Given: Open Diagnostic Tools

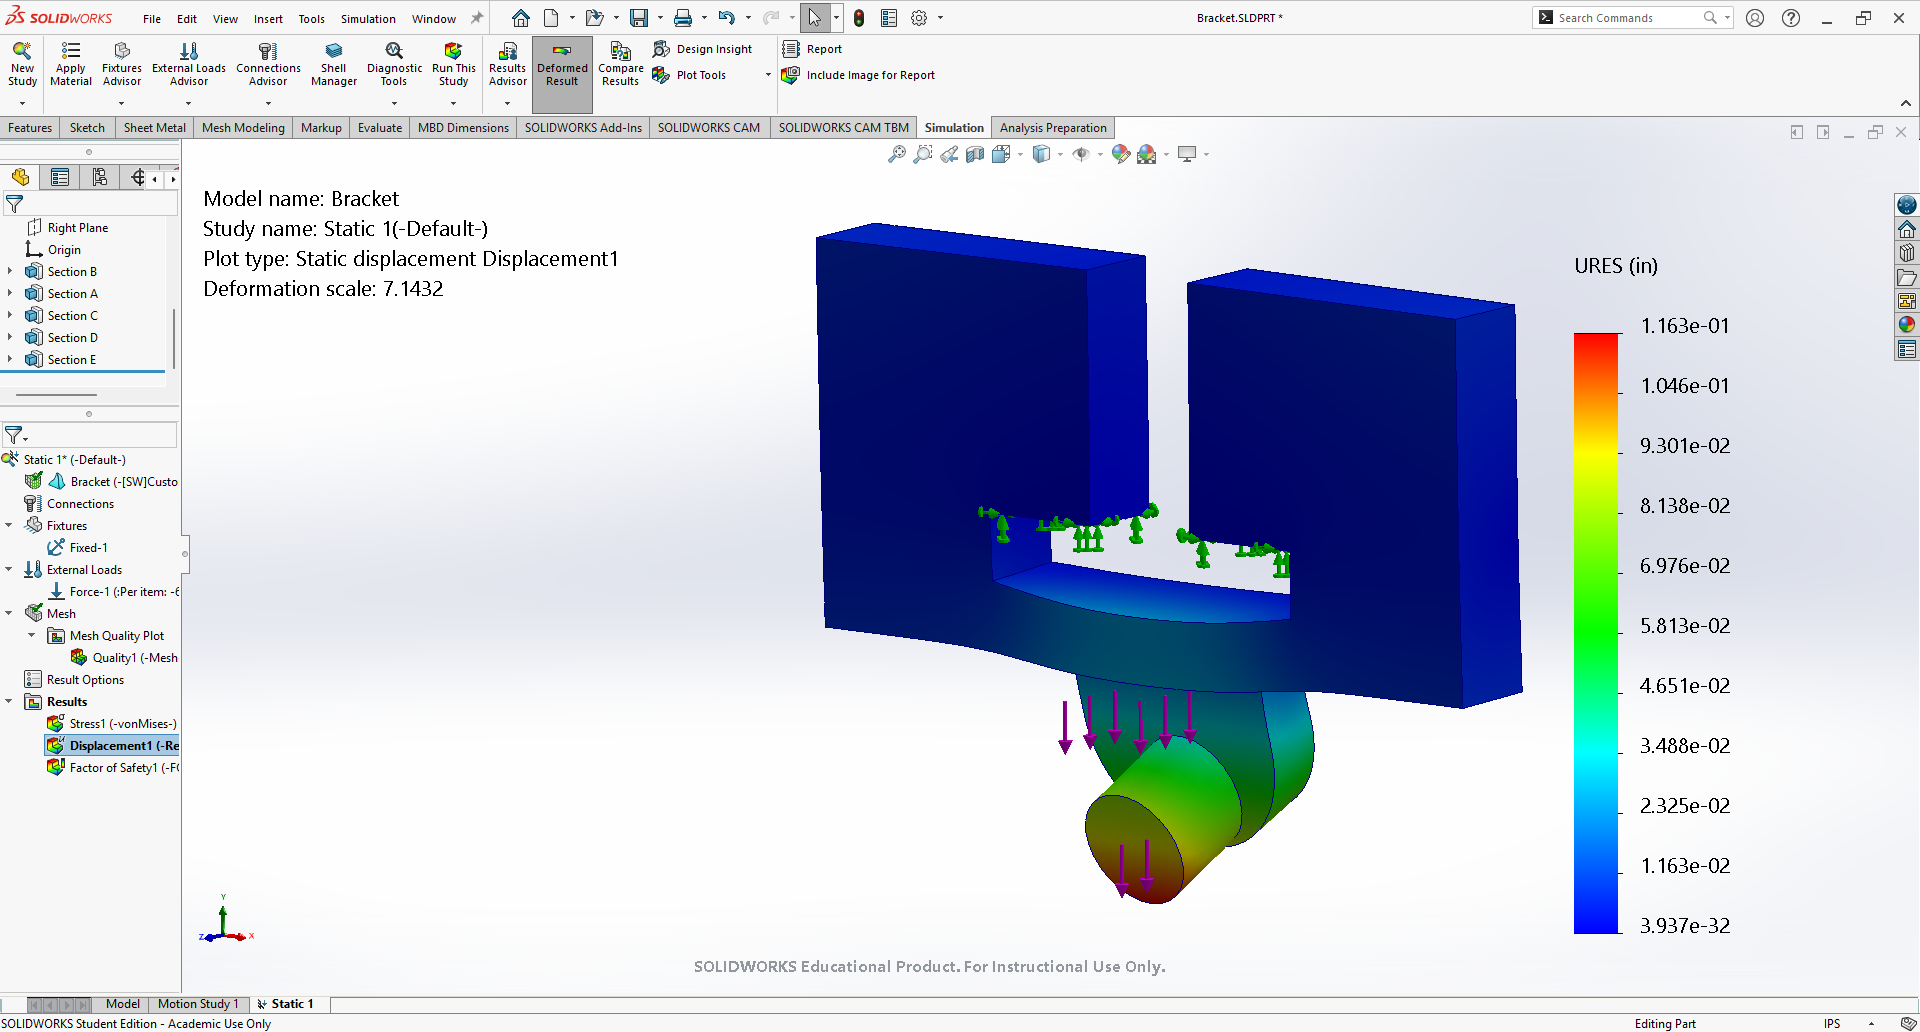Looking at the screenshot, I should pyautogui.click(x=394, y=64).
